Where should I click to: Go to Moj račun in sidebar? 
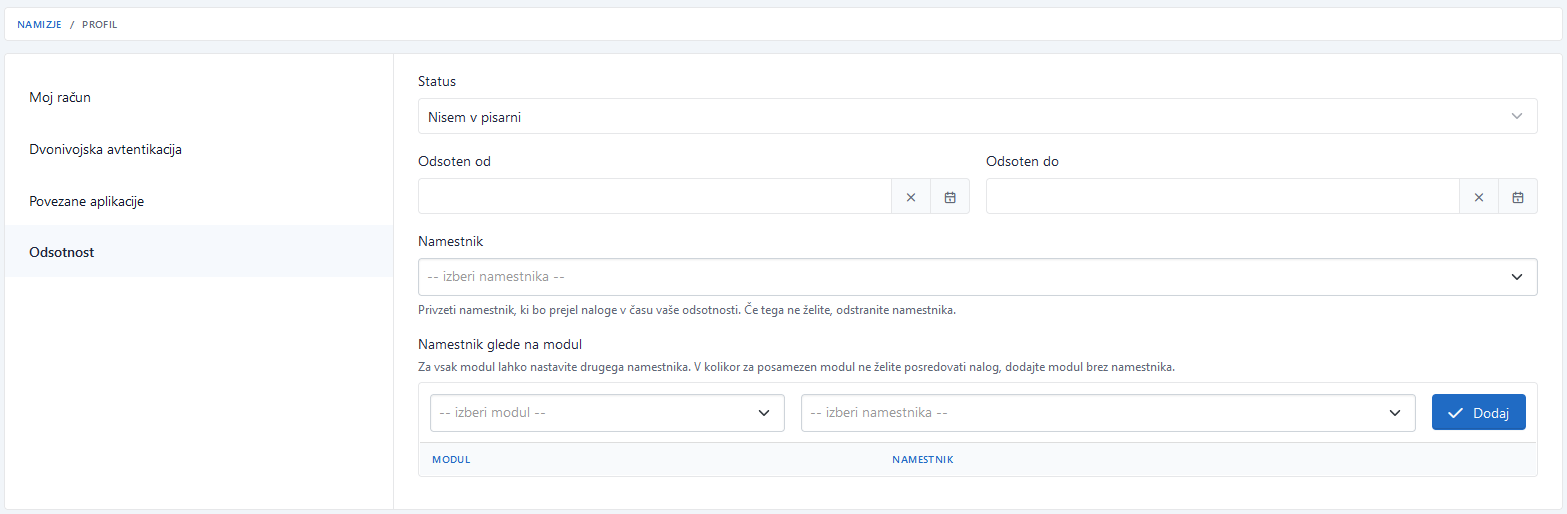pyautogui.click(x=60, y=98)
